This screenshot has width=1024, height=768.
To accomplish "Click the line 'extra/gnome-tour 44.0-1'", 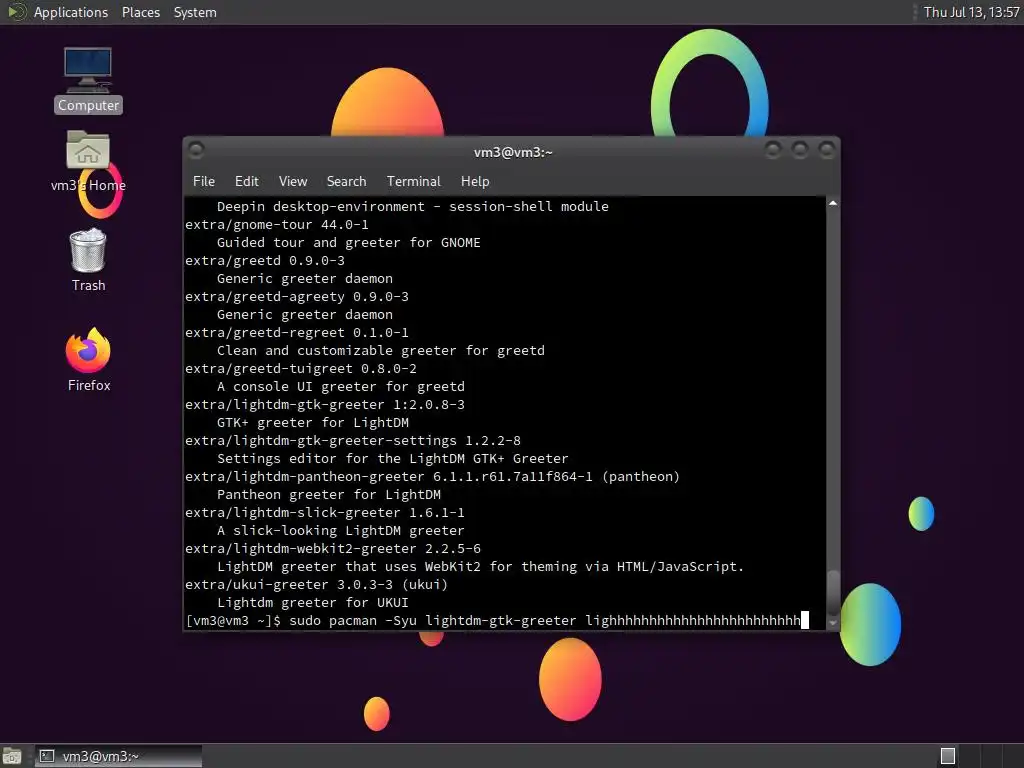I will point(277,225).
